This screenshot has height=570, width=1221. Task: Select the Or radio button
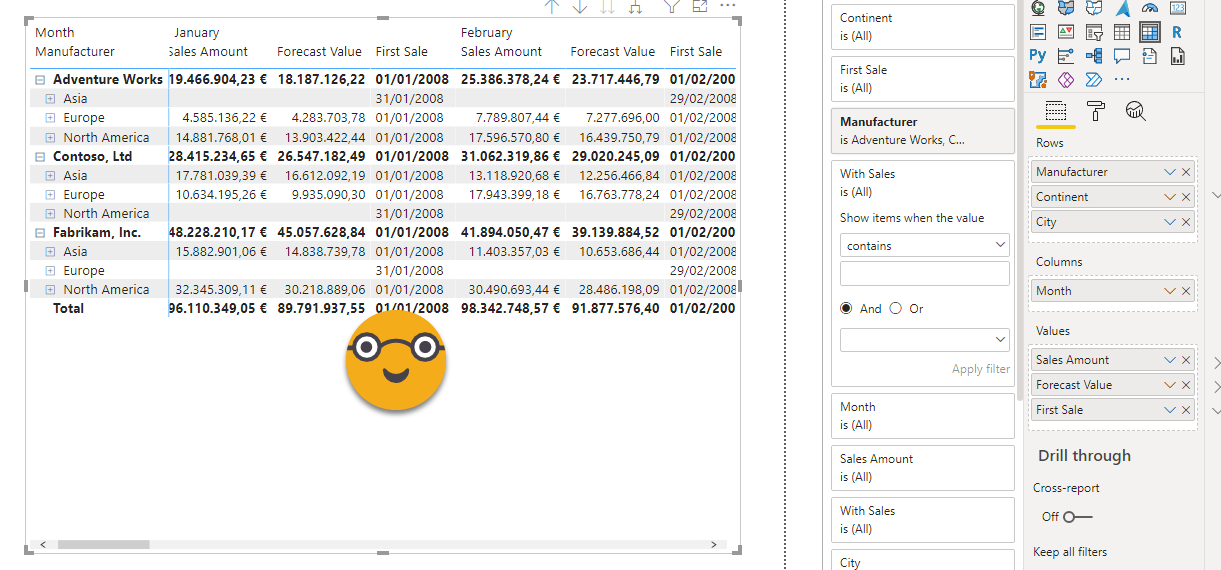[895, 309]
